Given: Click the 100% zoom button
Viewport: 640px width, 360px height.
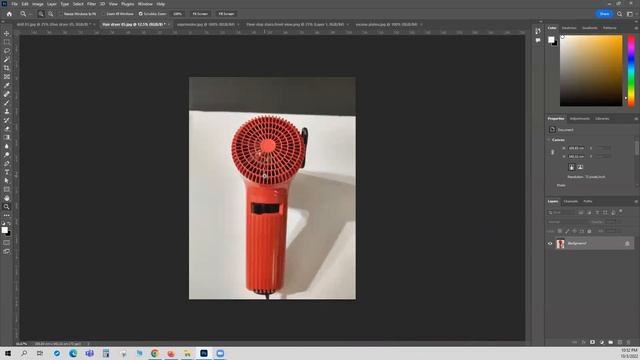Looking at the screenshot, I should [177, 14].
